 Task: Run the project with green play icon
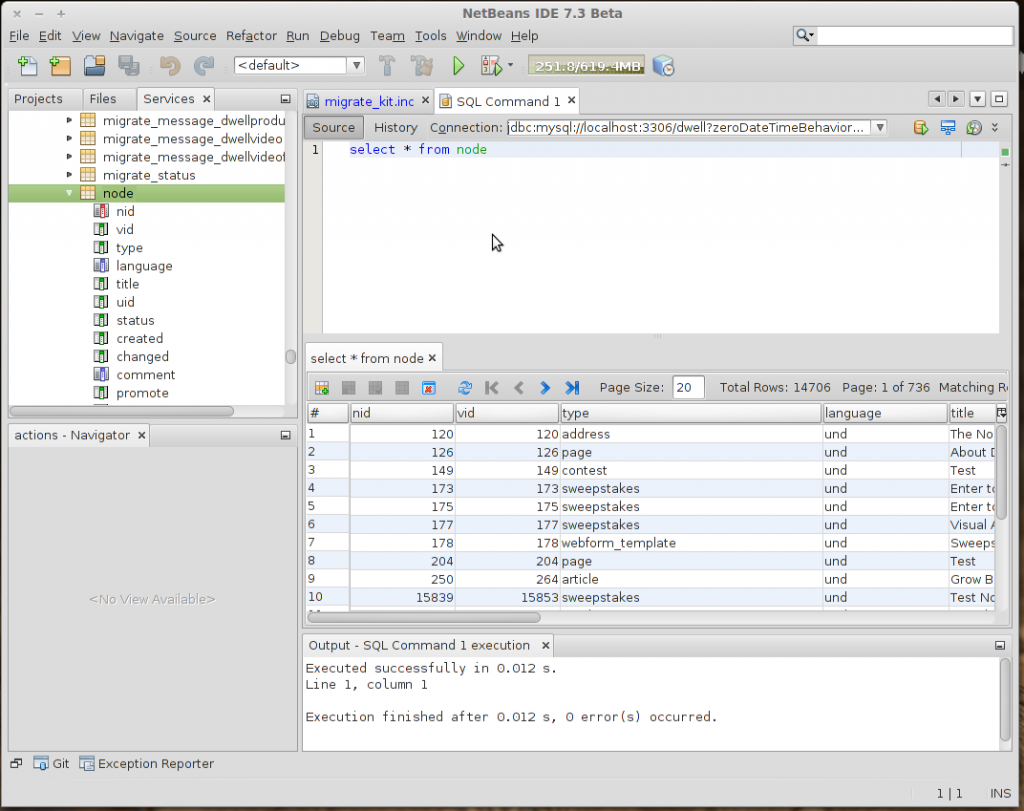pos(458,66)
